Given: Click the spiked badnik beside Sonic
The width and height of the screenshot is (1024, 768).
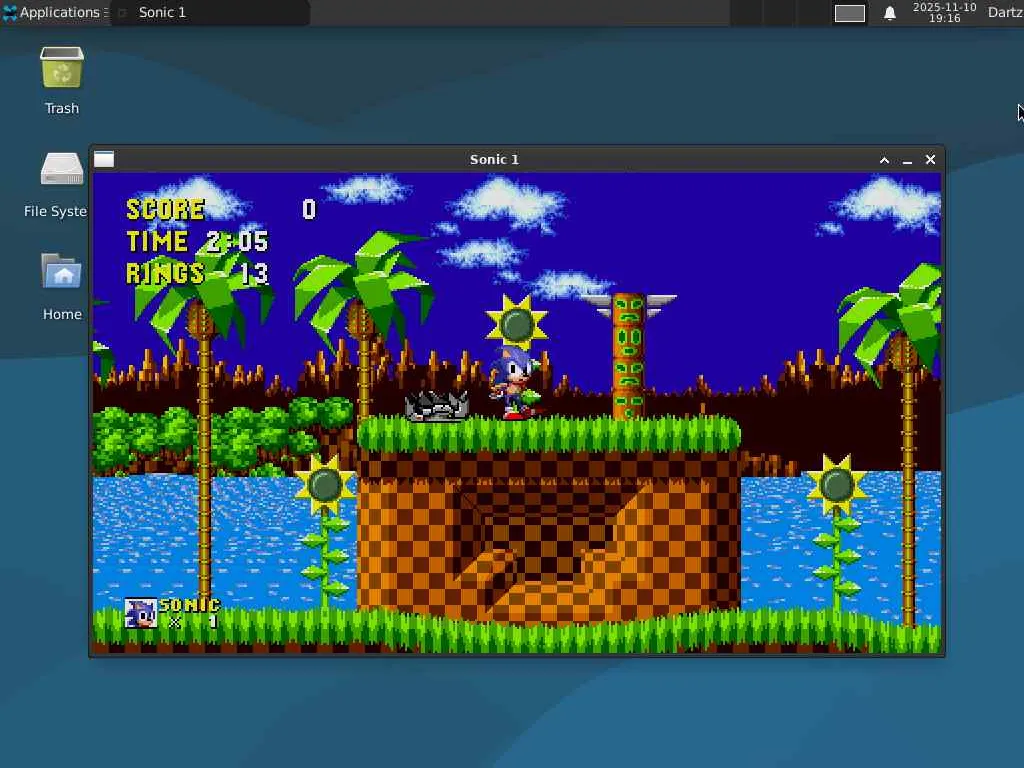Looking at the screenshot, I should [437, 406].
